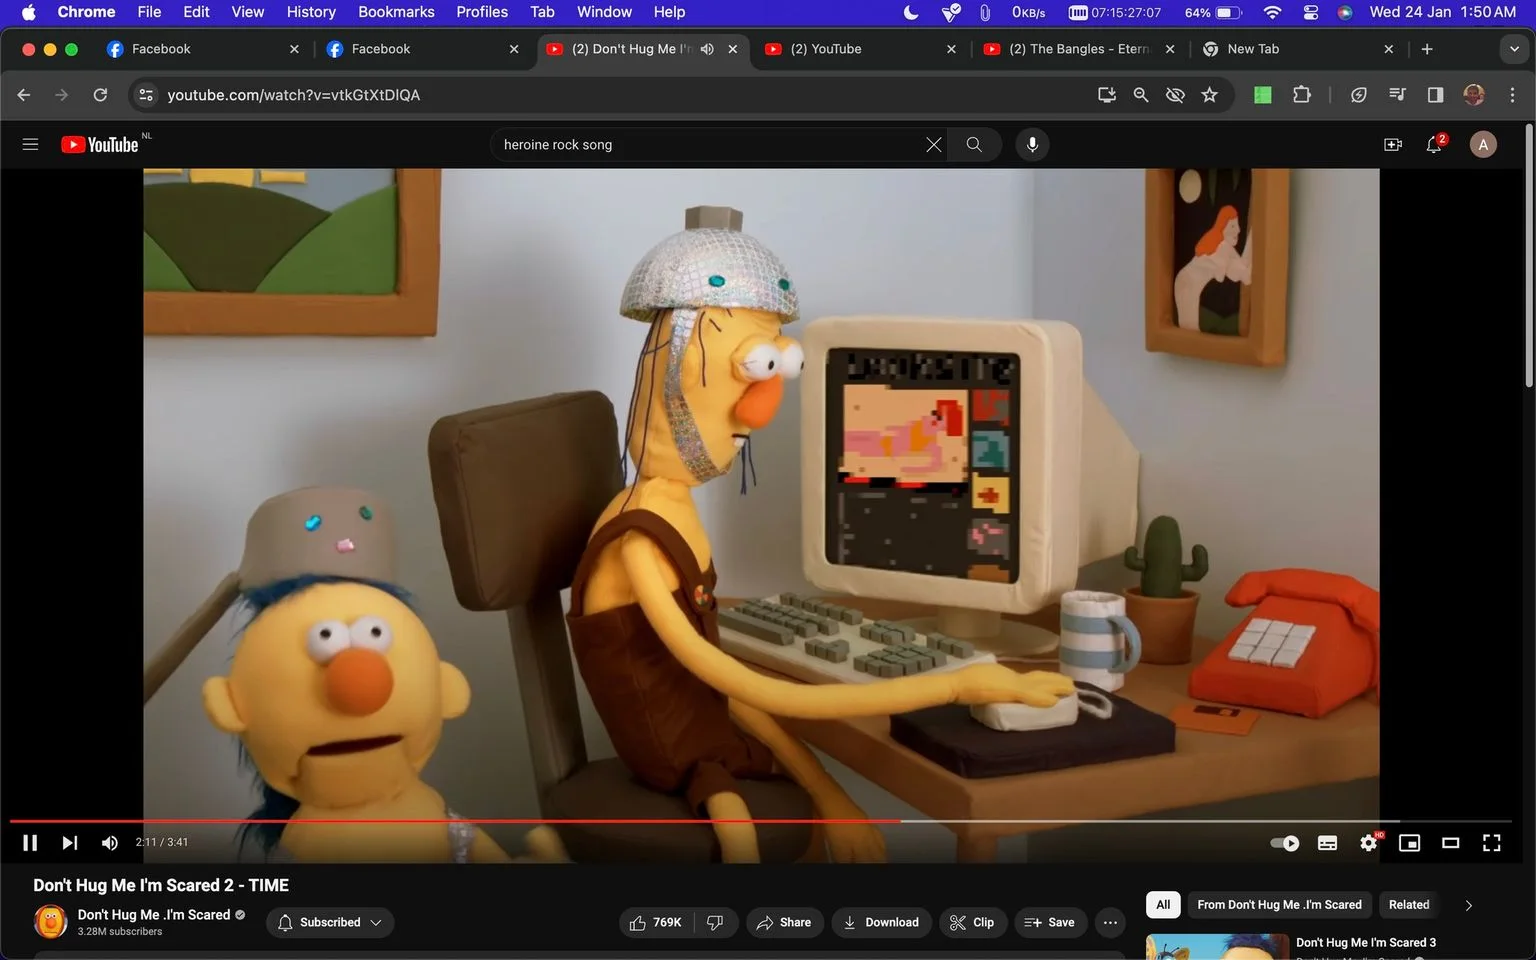Pause the video playback
Screen dimensions: 1536x960
(x=30, y=843)
